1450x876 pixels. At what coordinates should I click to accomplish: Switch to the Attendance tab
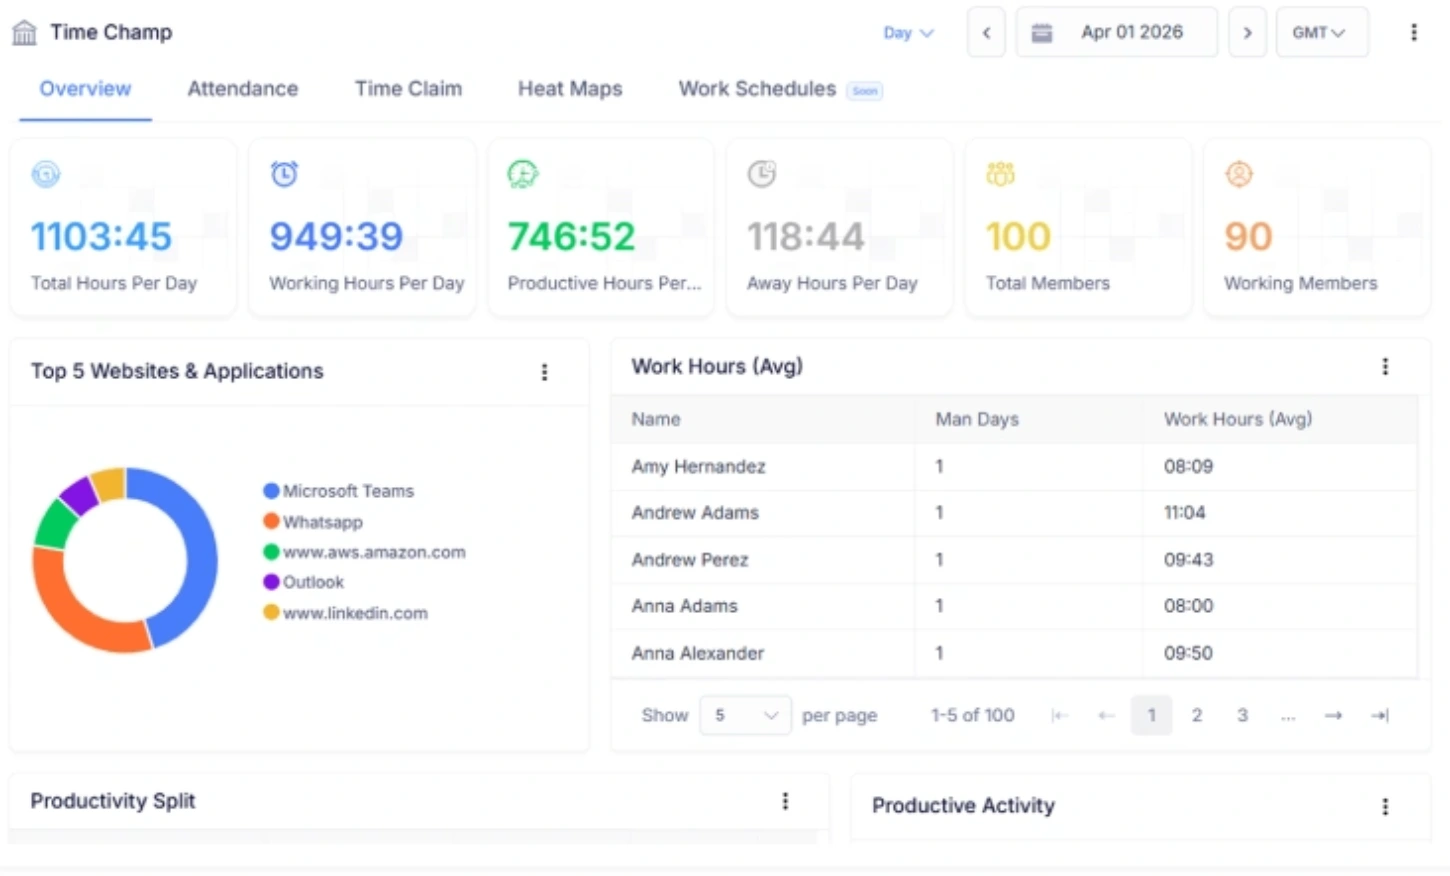pyautogui.click(x=242, y=89)
